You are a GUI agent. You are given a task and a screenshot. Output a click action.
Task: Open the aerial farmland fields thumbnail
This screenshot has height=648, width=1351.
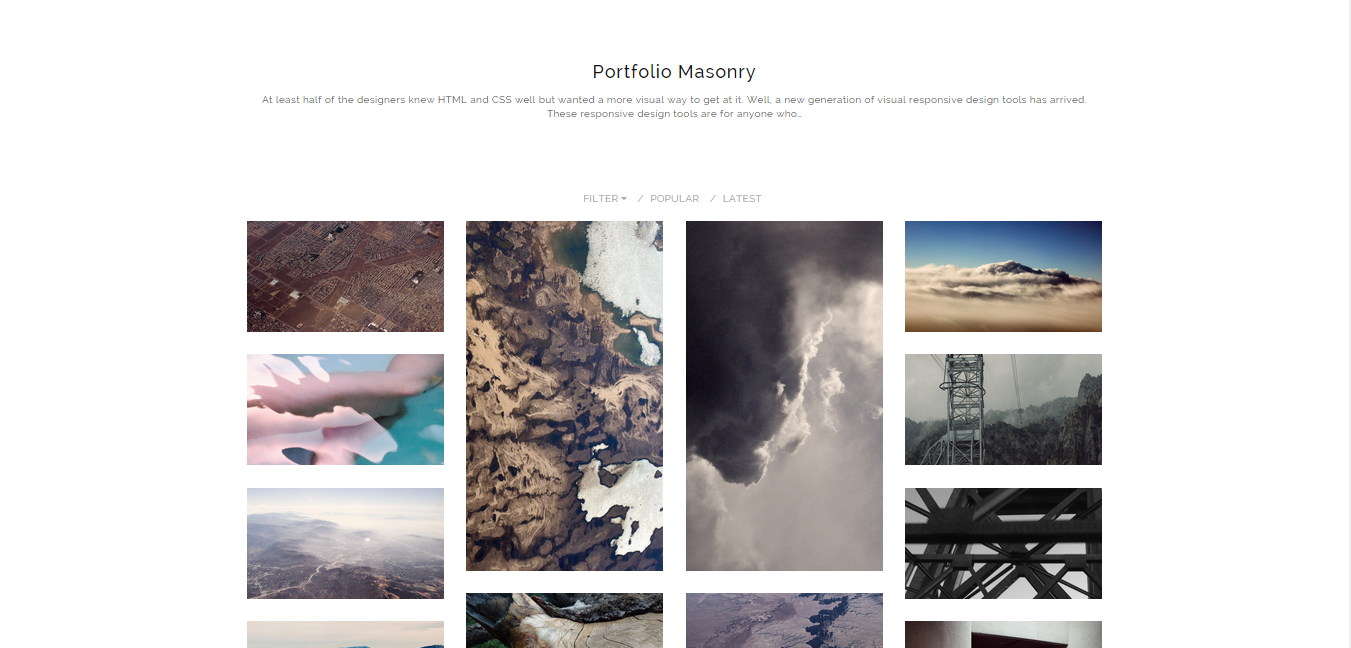pyautogui.click(x=345, y=276)
